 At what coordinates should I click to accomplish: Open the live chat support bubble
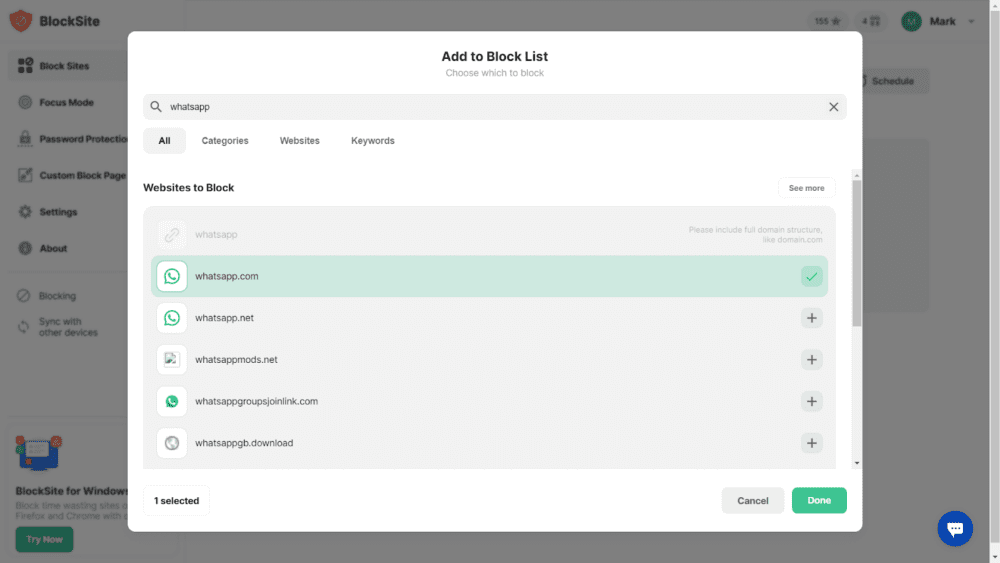(x=954, y=528)
